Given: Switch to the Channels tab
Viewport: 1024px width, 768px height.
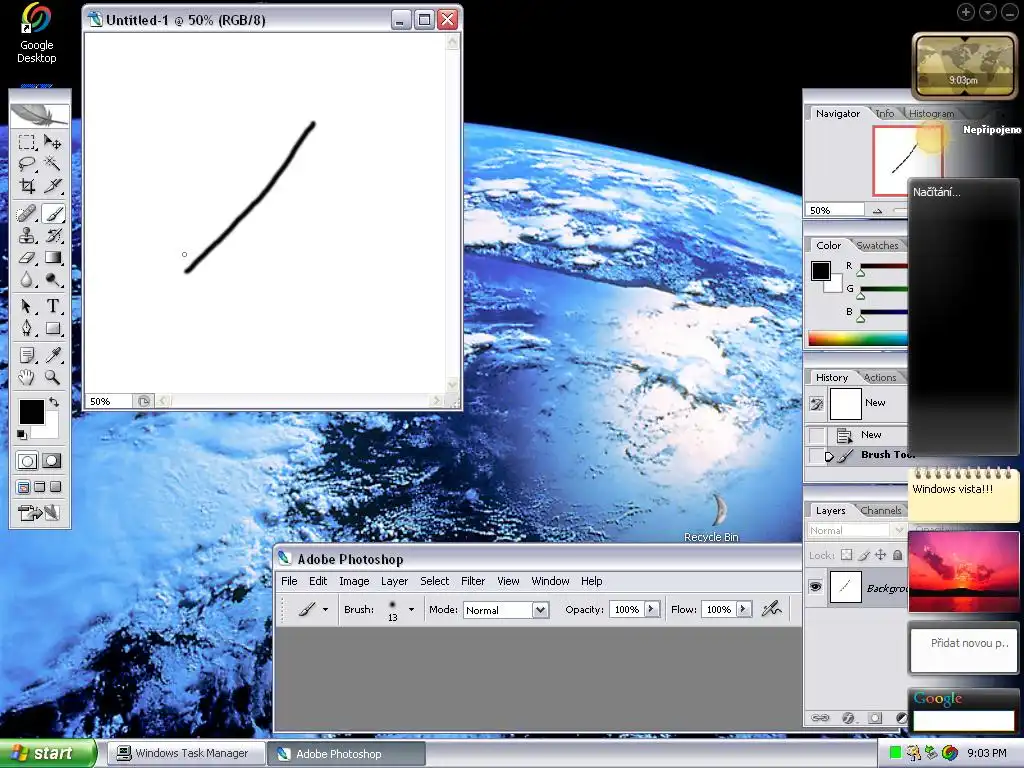Looking at the screenshot, I should [880, 511].
